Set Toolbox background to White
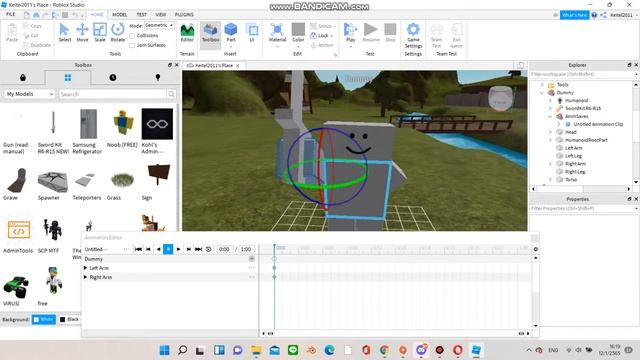 (x=44, y=319)
